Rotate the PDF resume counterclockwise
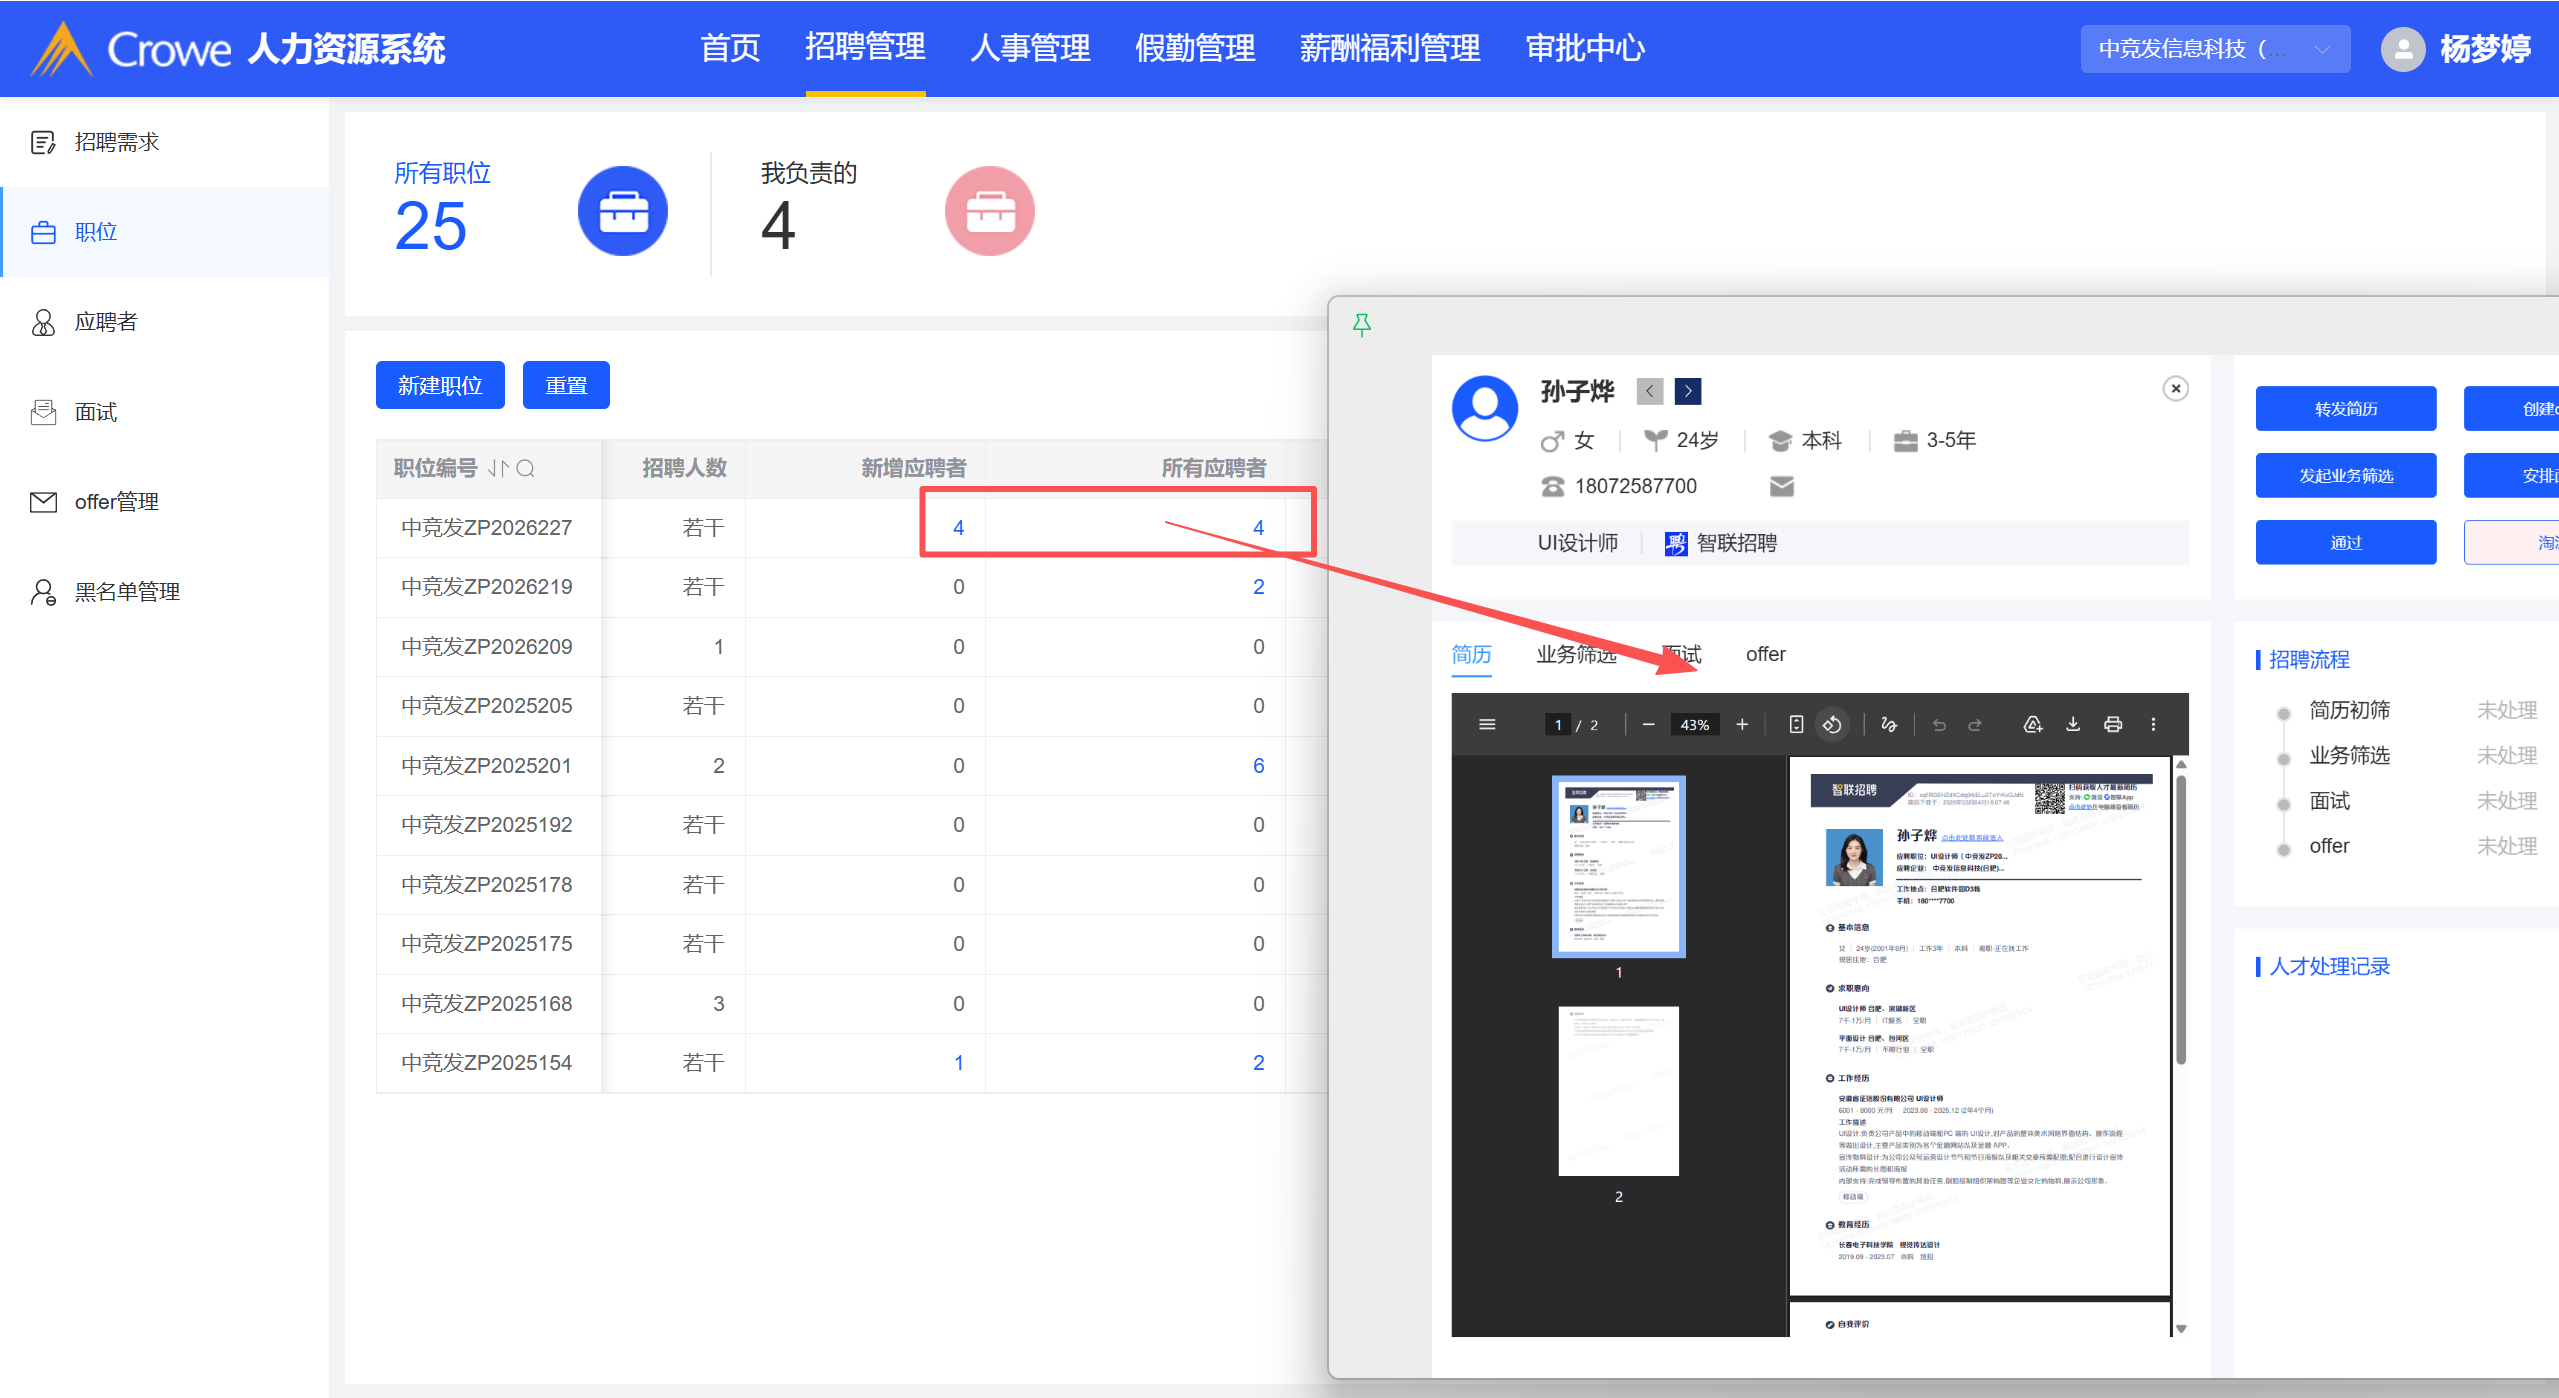 [1832, 724]
